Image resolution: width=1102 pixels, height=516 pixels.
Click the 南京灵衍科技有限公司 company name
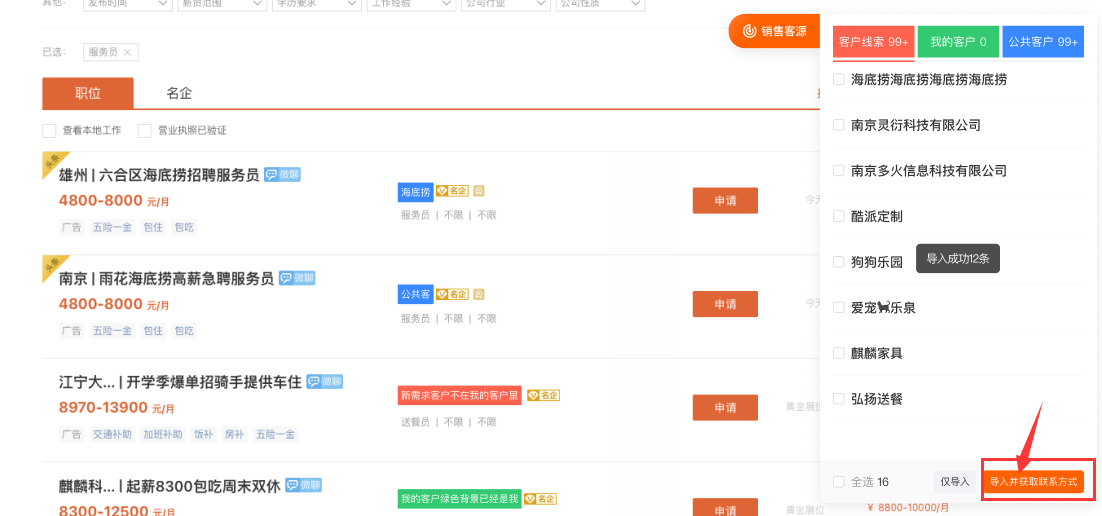pos(915,125)
